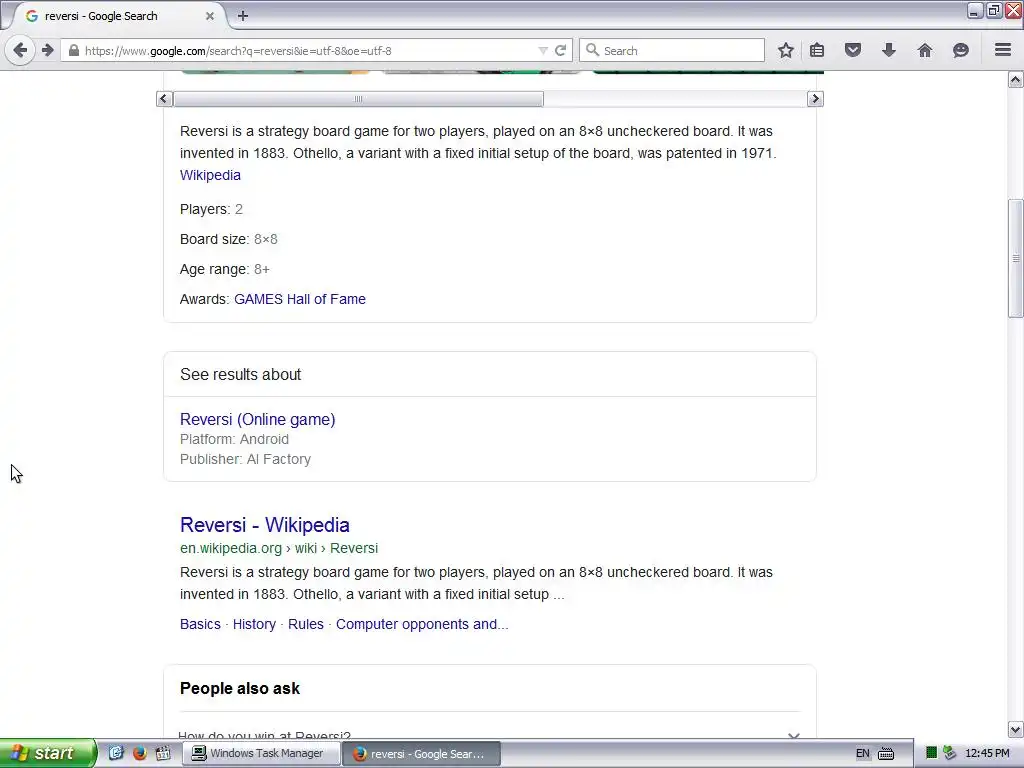
Task: Click the 'Players: 2' text
Action: coord(211,209)
